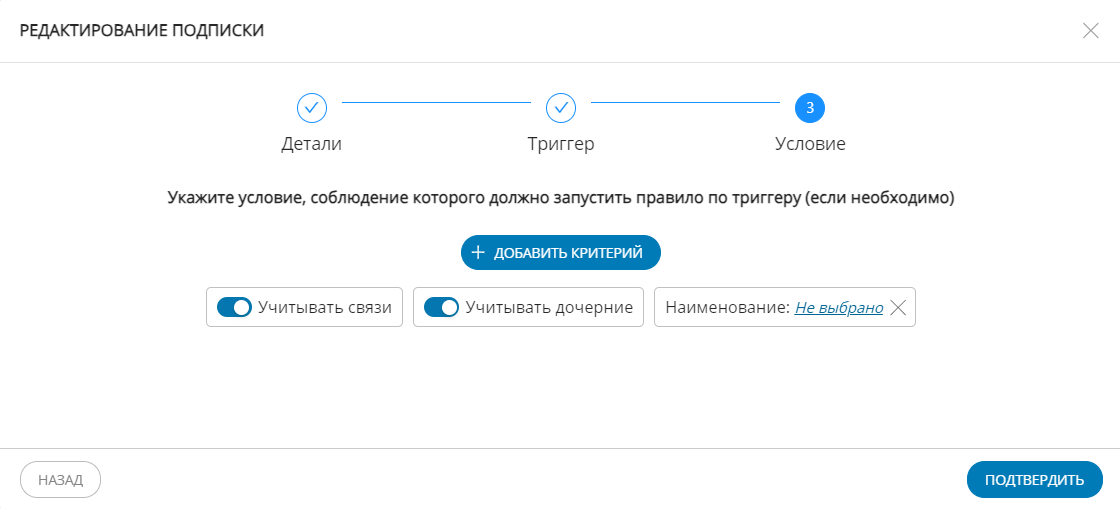The image size is (1120, 508).
Task: Select the Условие step label
Action: tap(810, 144)
